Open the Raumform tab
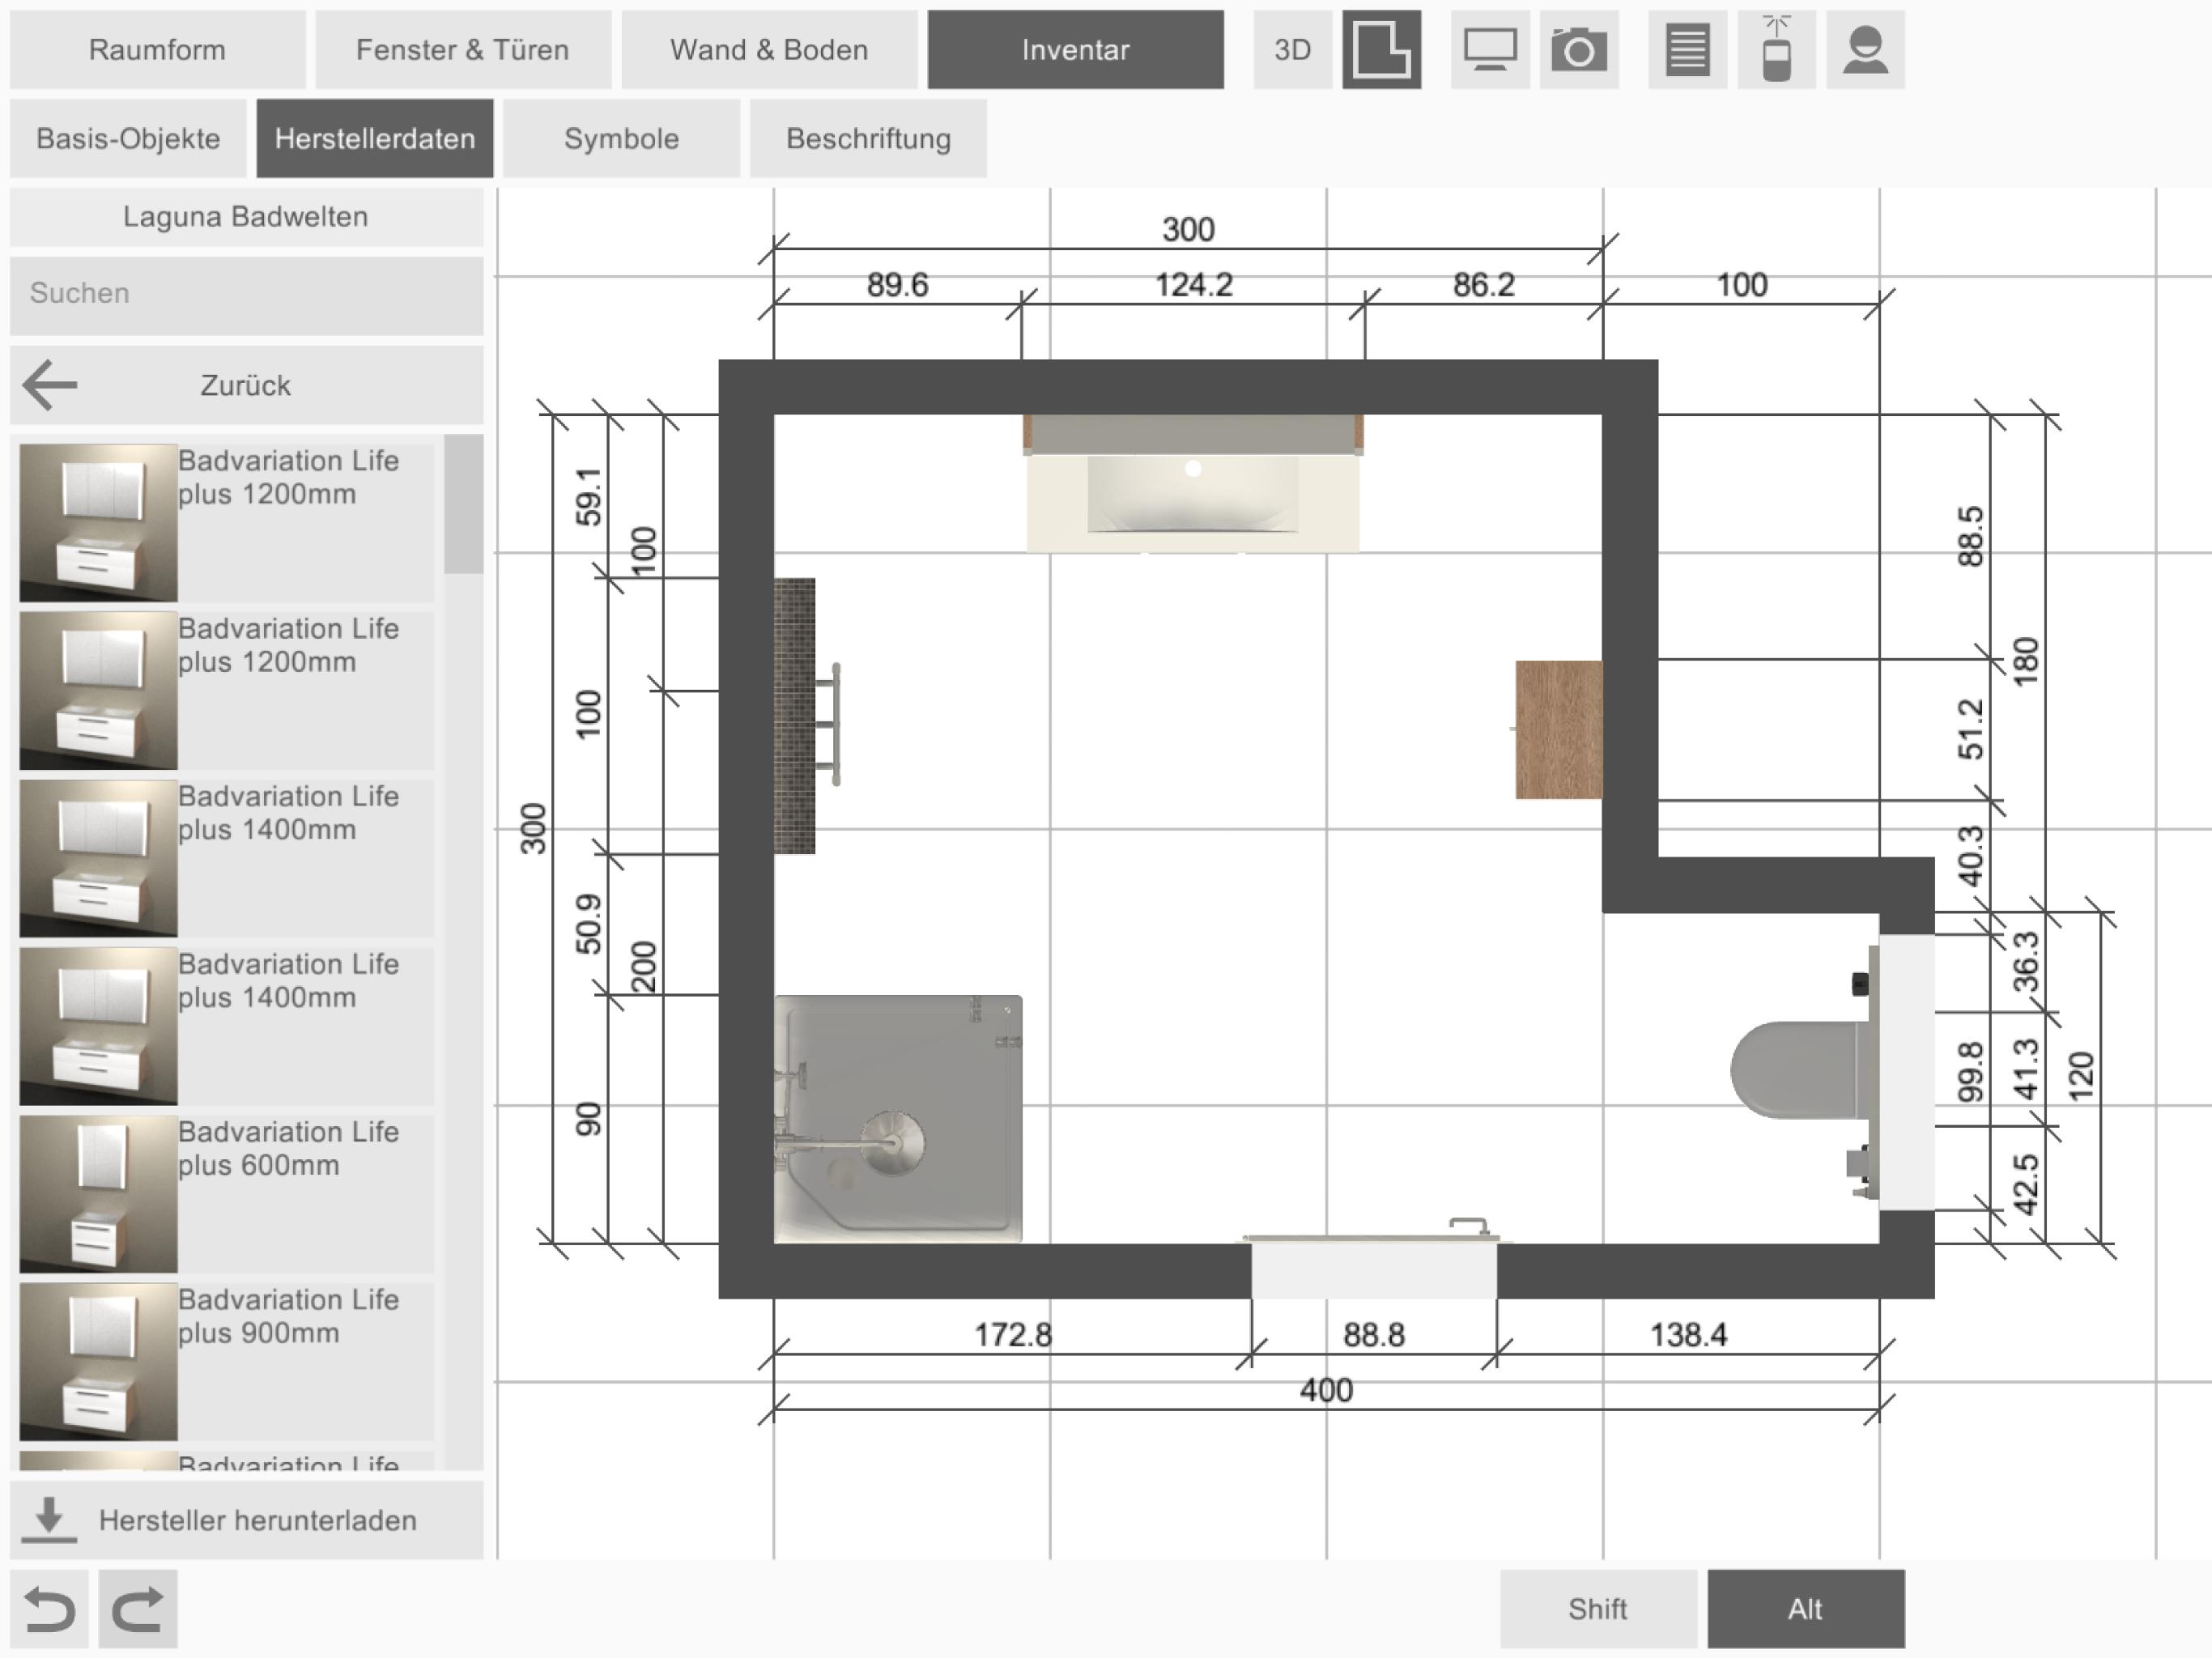 click(x=157, y=50)
